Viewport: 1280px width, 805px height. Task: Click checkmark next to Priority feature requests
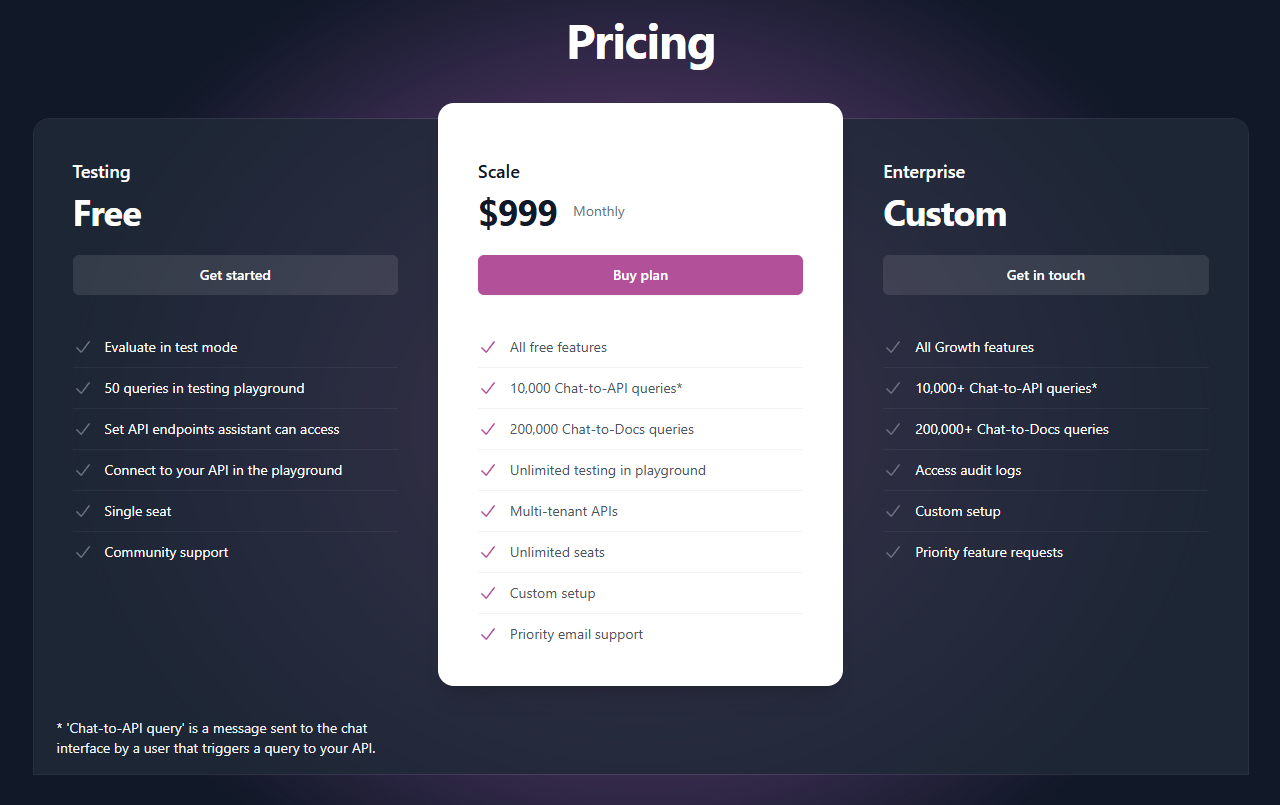[893, 552]
